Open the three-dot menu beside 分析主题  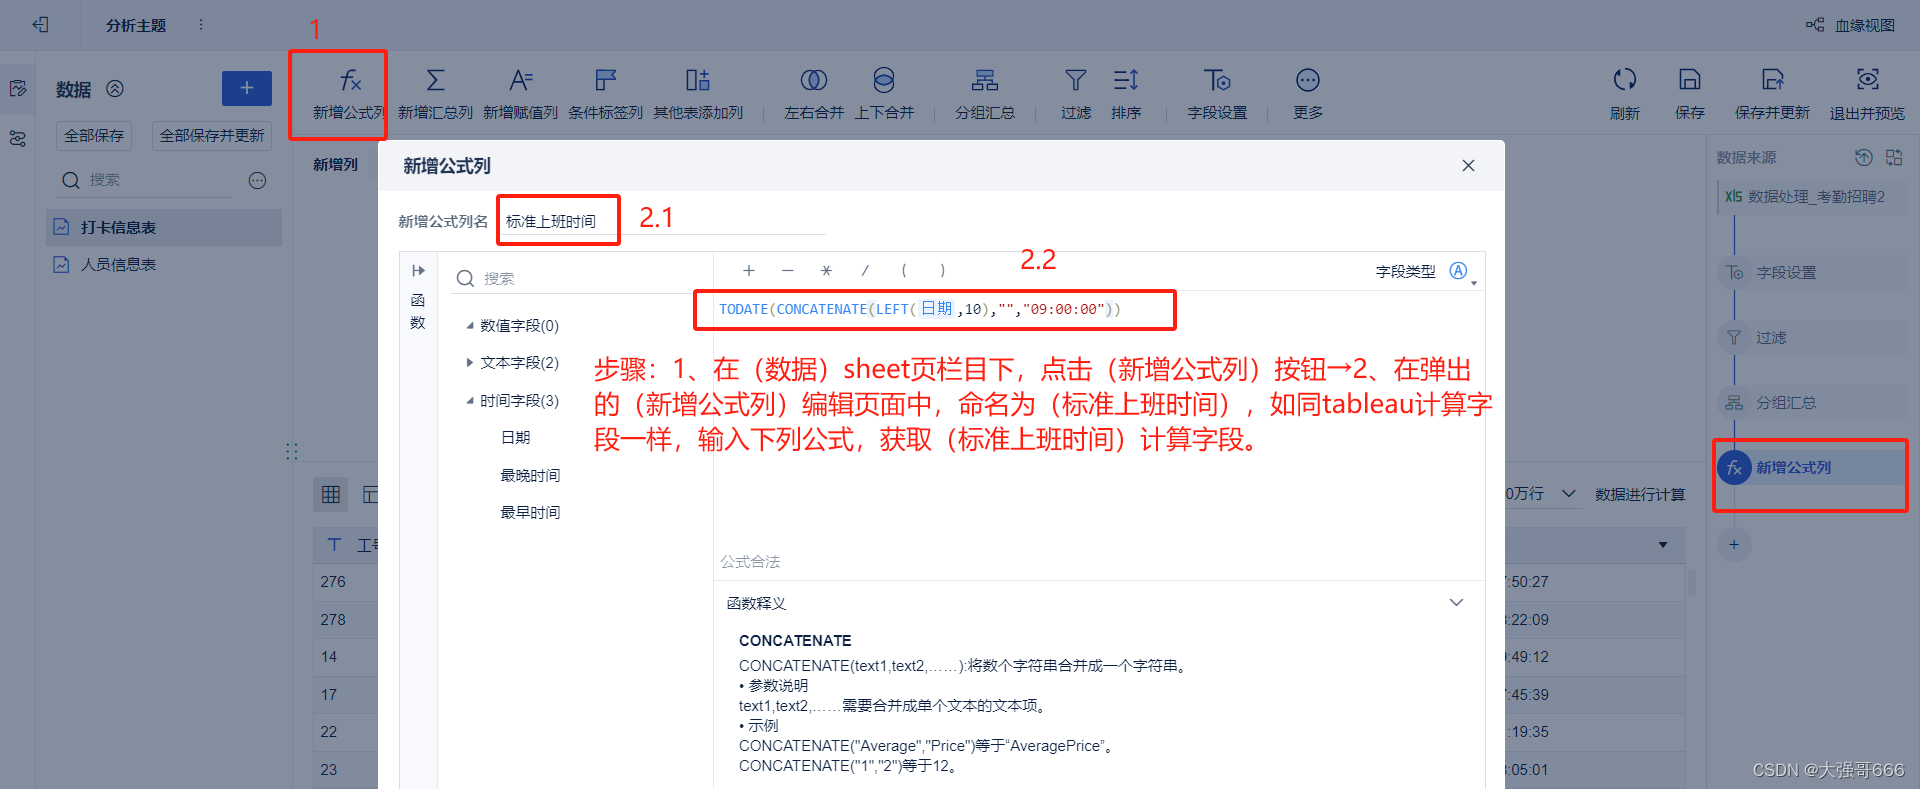click(201, 25)
